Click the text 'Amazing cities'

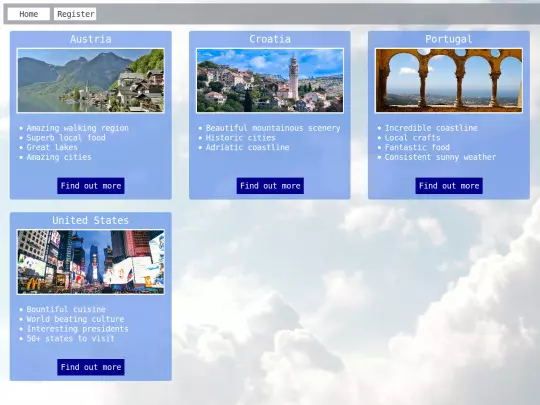coord(59,157)
